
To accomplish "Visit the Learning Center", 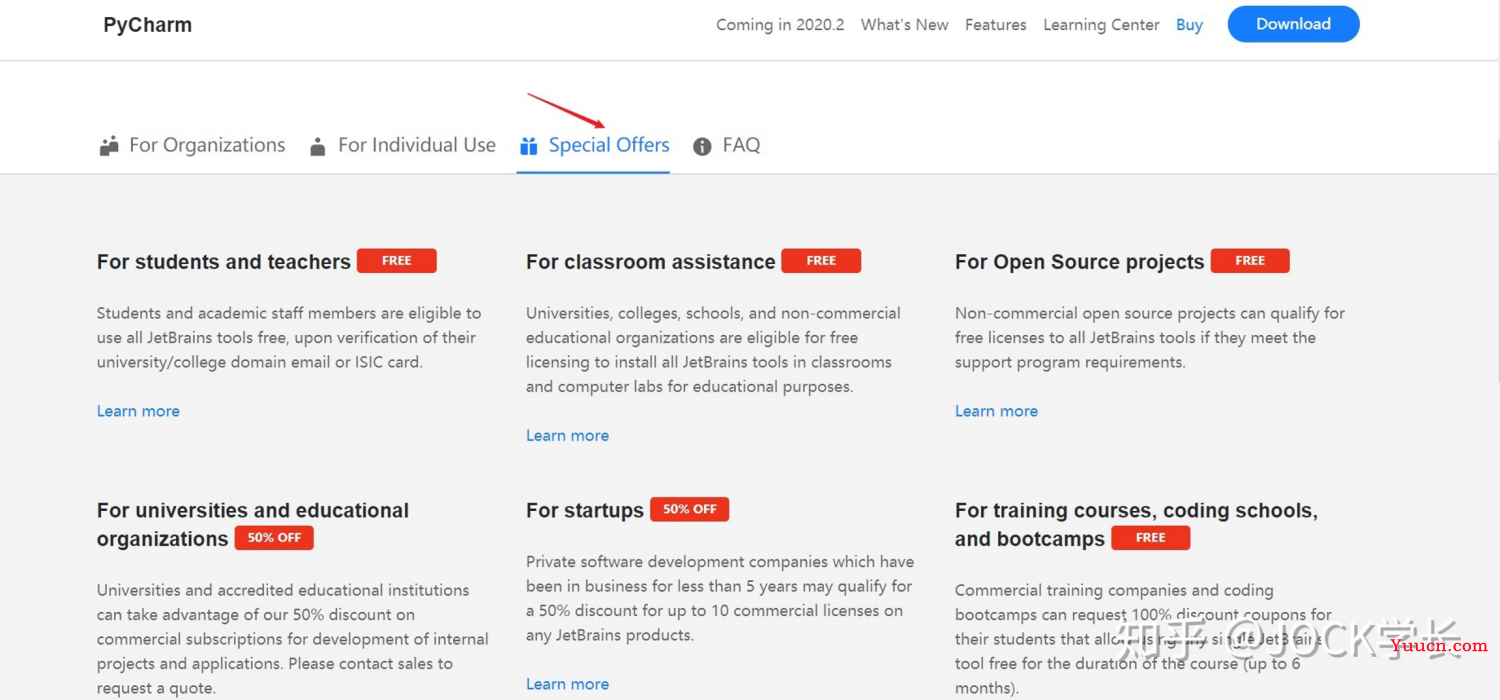I will tap(1101, 25).
